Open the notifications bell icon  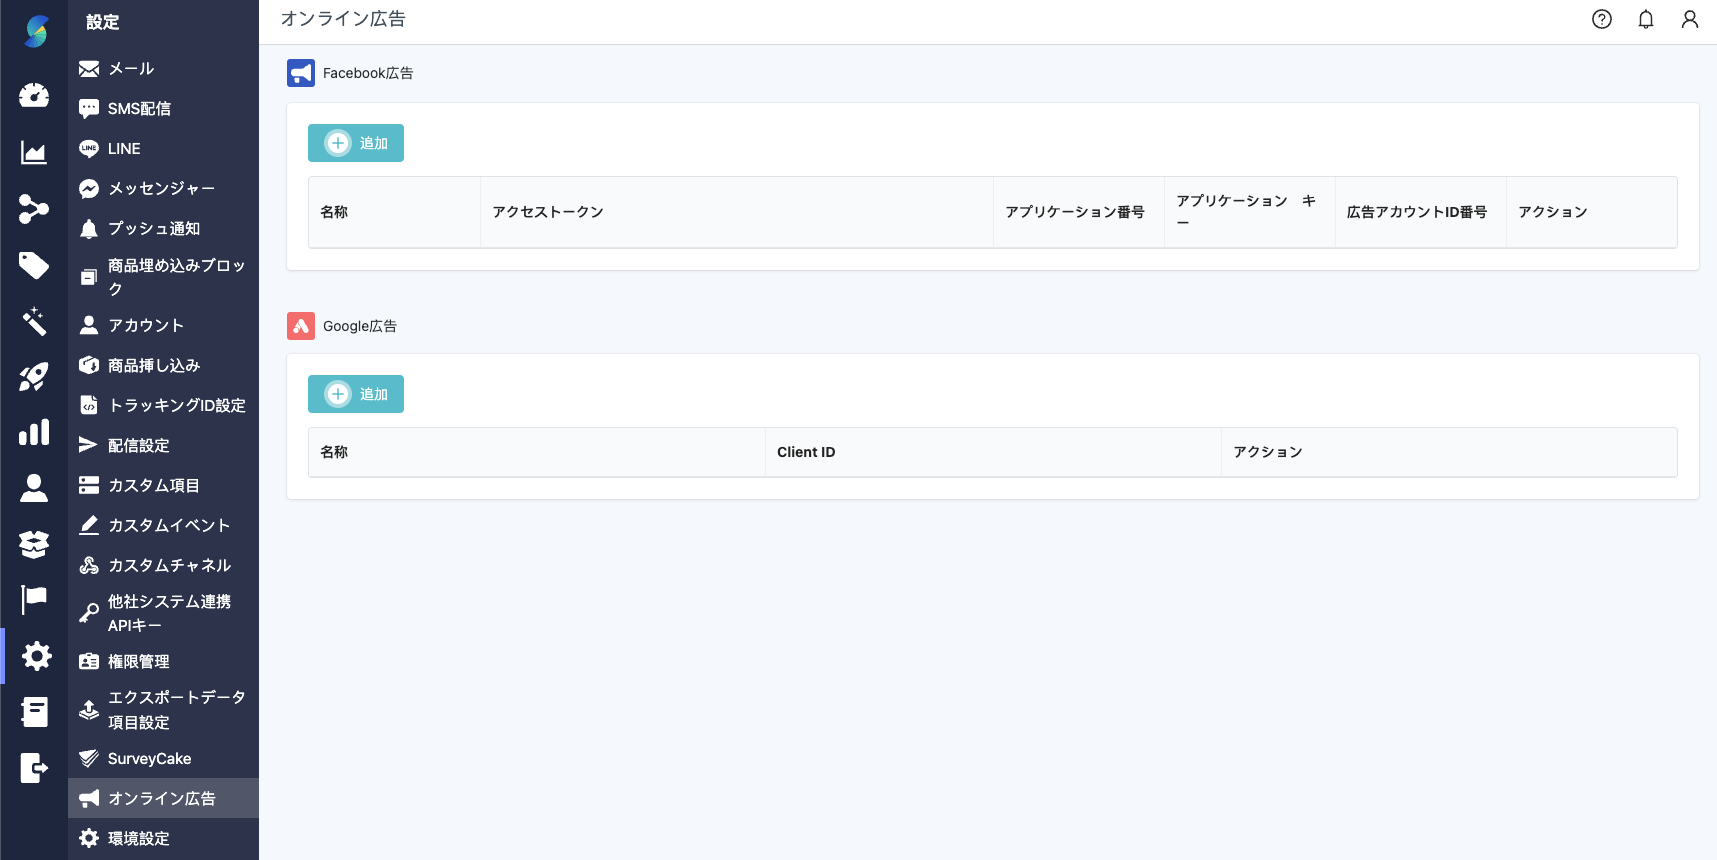pyautogui.click(x=1646, y=19)
